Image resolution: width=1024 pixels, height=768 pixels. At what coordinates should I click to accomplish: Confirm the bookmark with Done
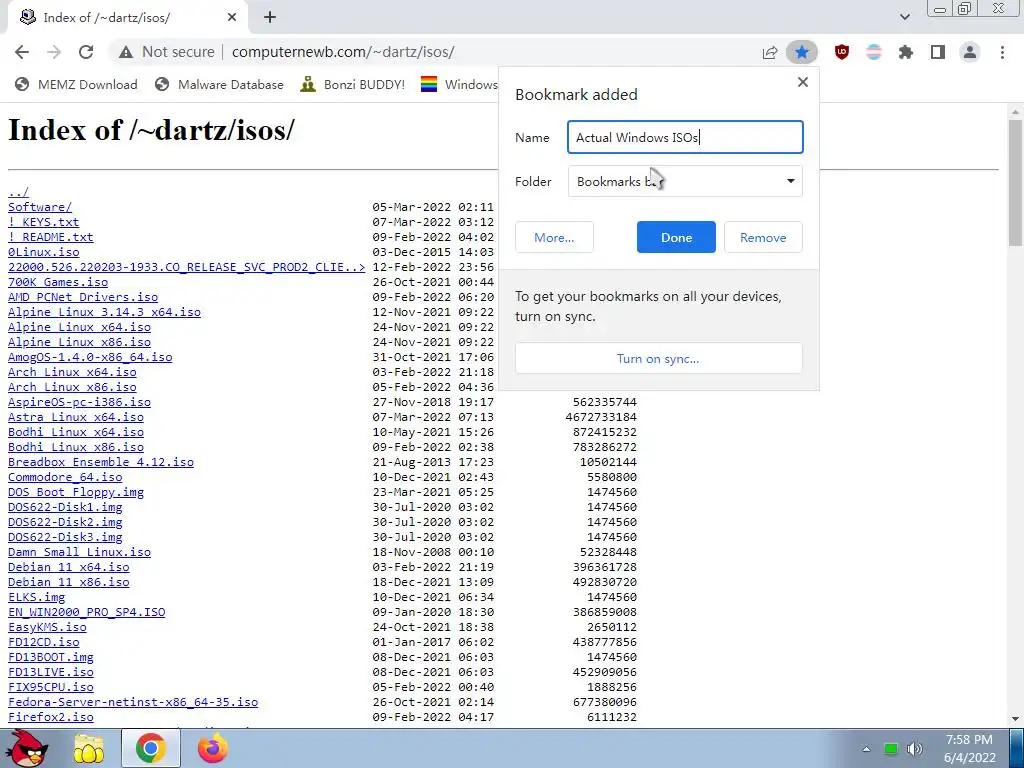tap(676, 237)
